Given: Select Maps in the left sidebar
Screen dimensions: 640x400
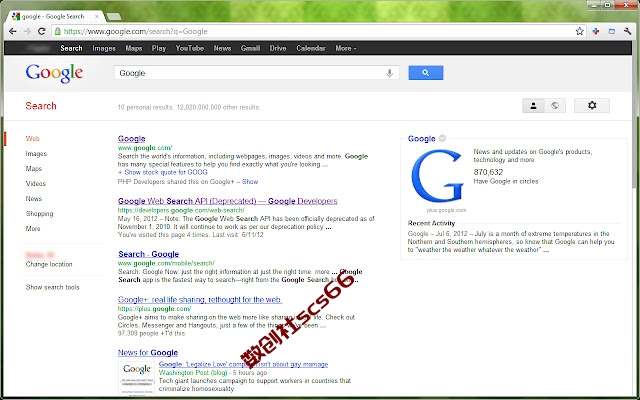Looking at the screenshot, I should tap(33, 169).
